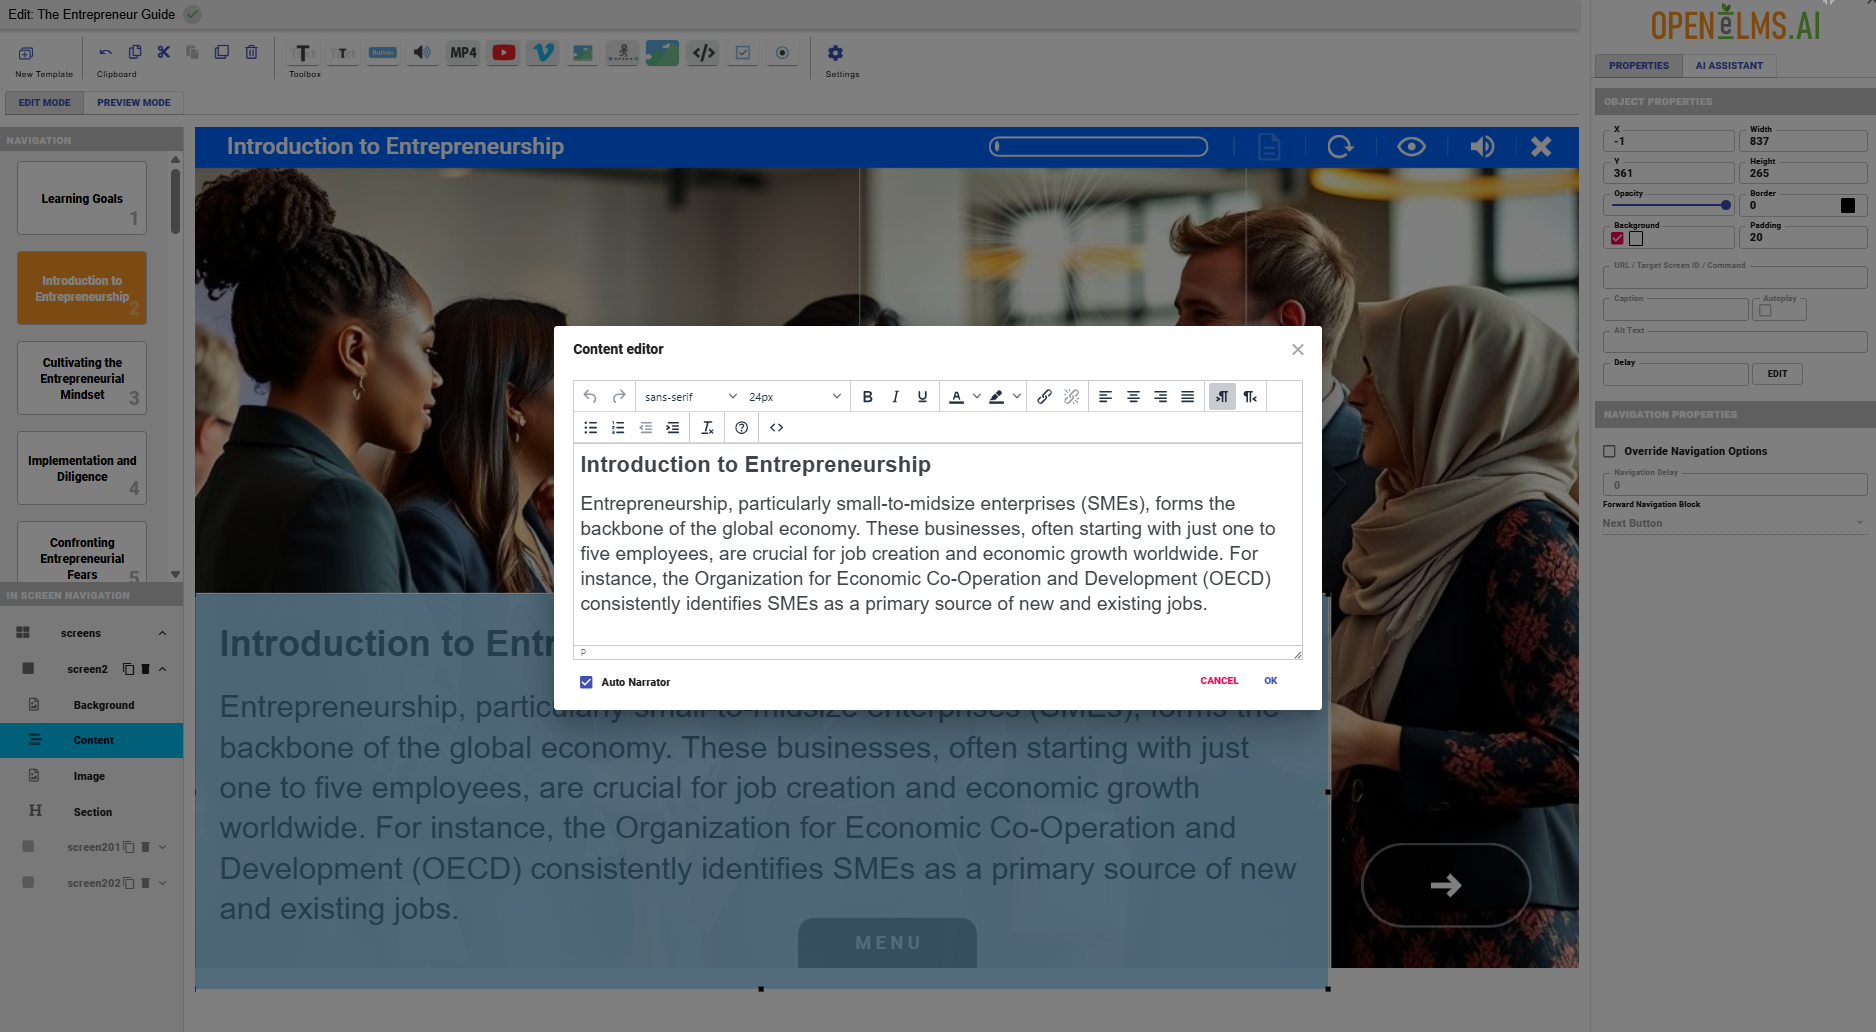Insert Vimeo video from toolbox

tap(543, 53)
